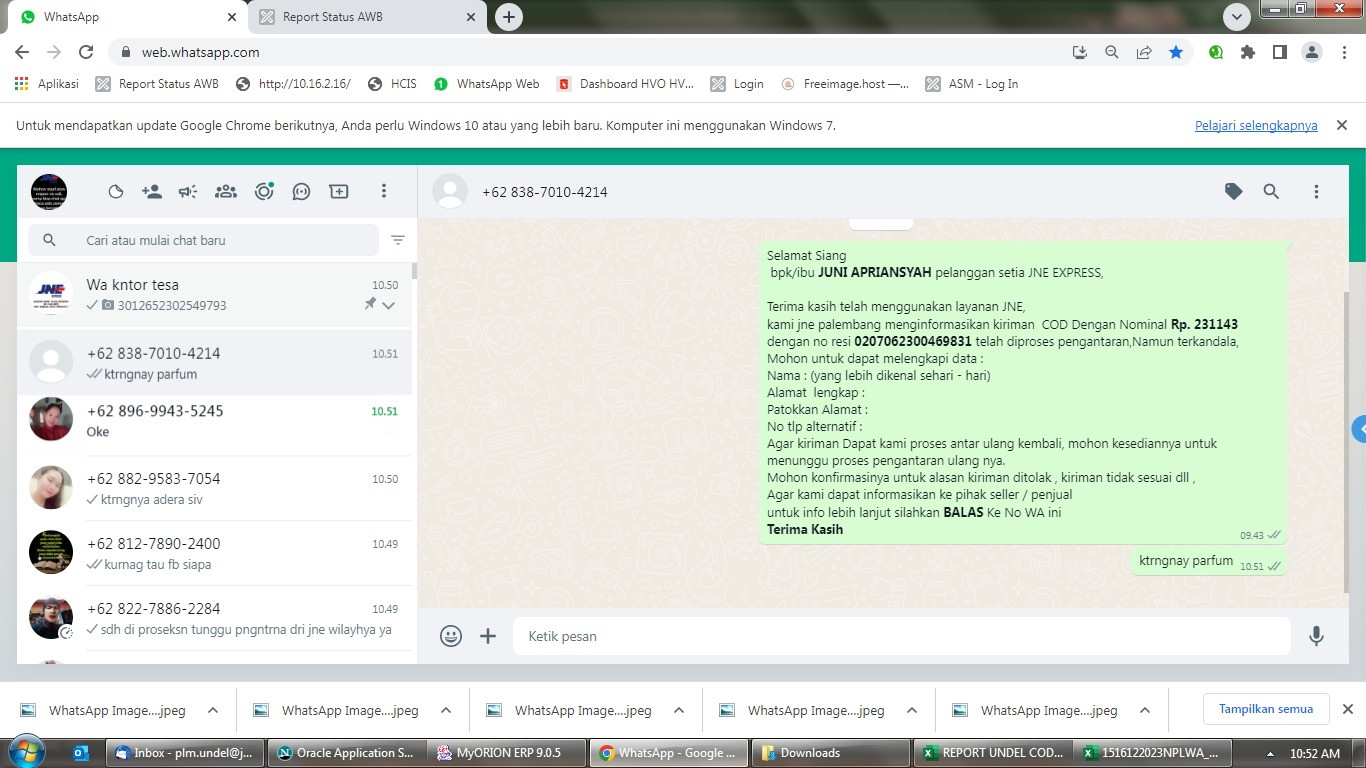Open the Freeimage.host bookmark
Image resolution: width=1366 pixels, height=768 pixels.
coord(845,84)
